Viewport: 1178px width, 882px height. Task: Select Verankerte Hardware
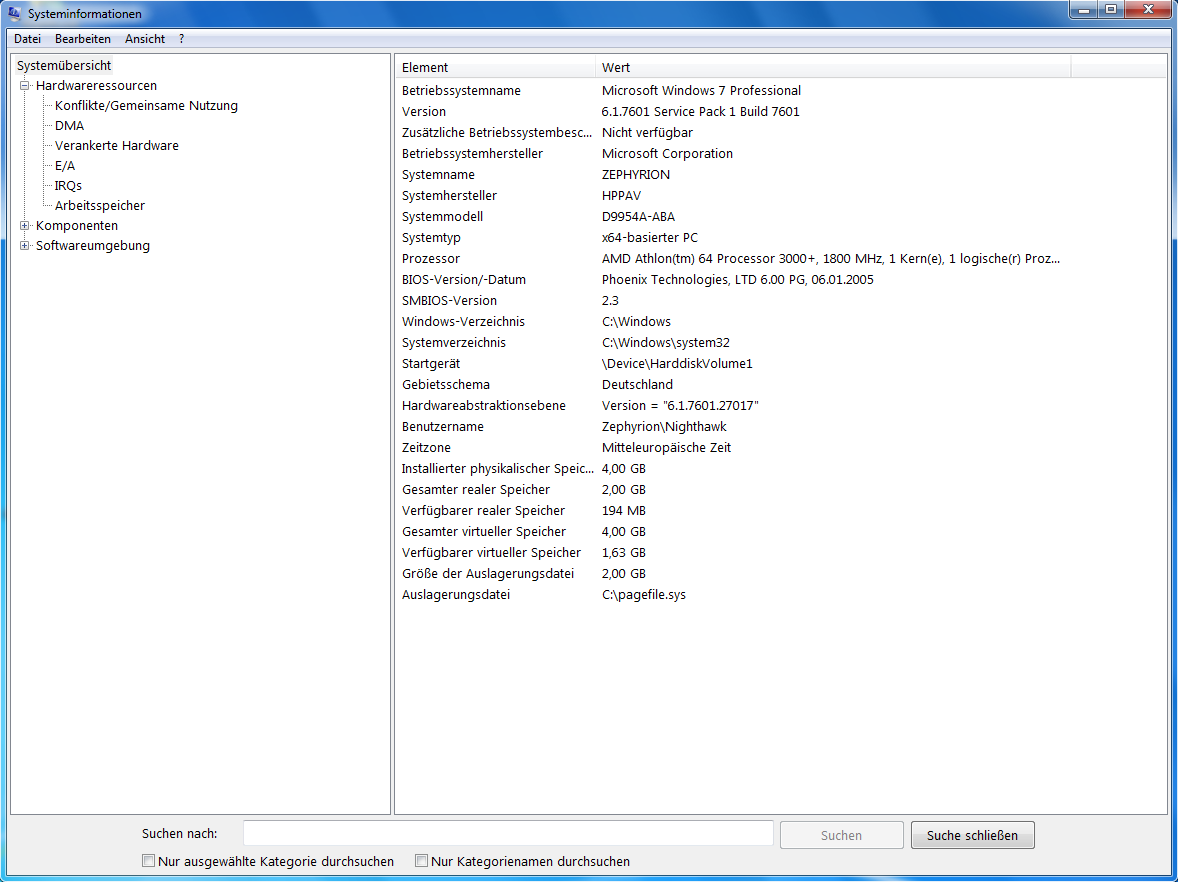coord(116,146)
